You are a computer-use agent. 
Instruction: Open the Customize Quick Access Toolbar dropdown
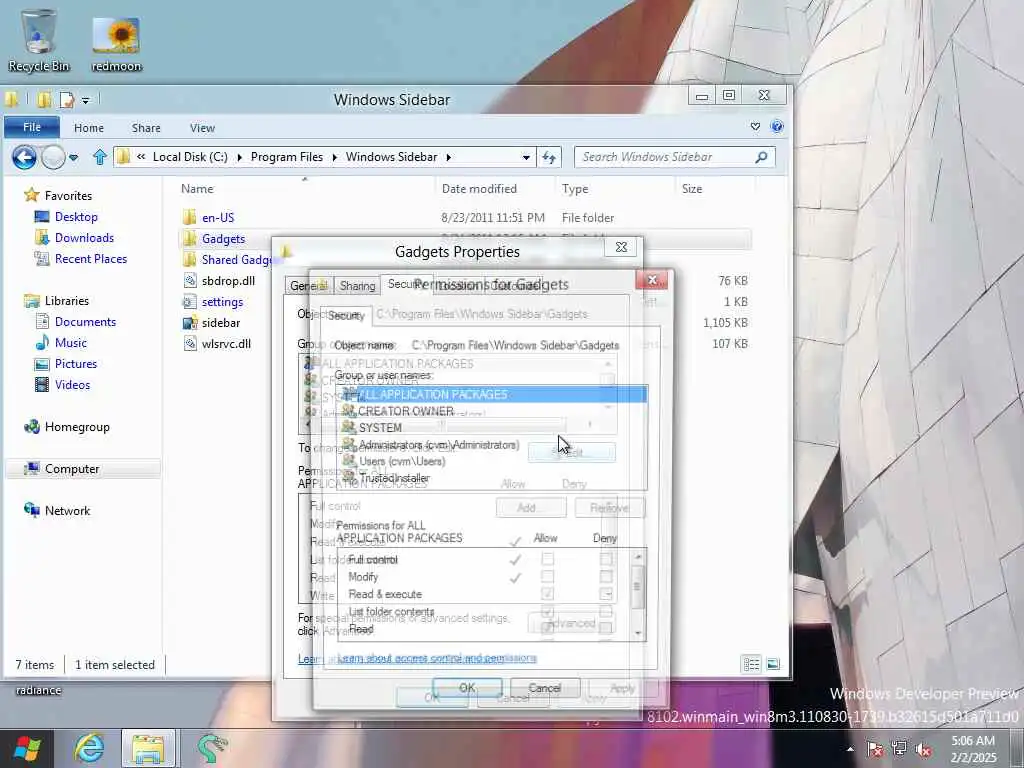86,101
